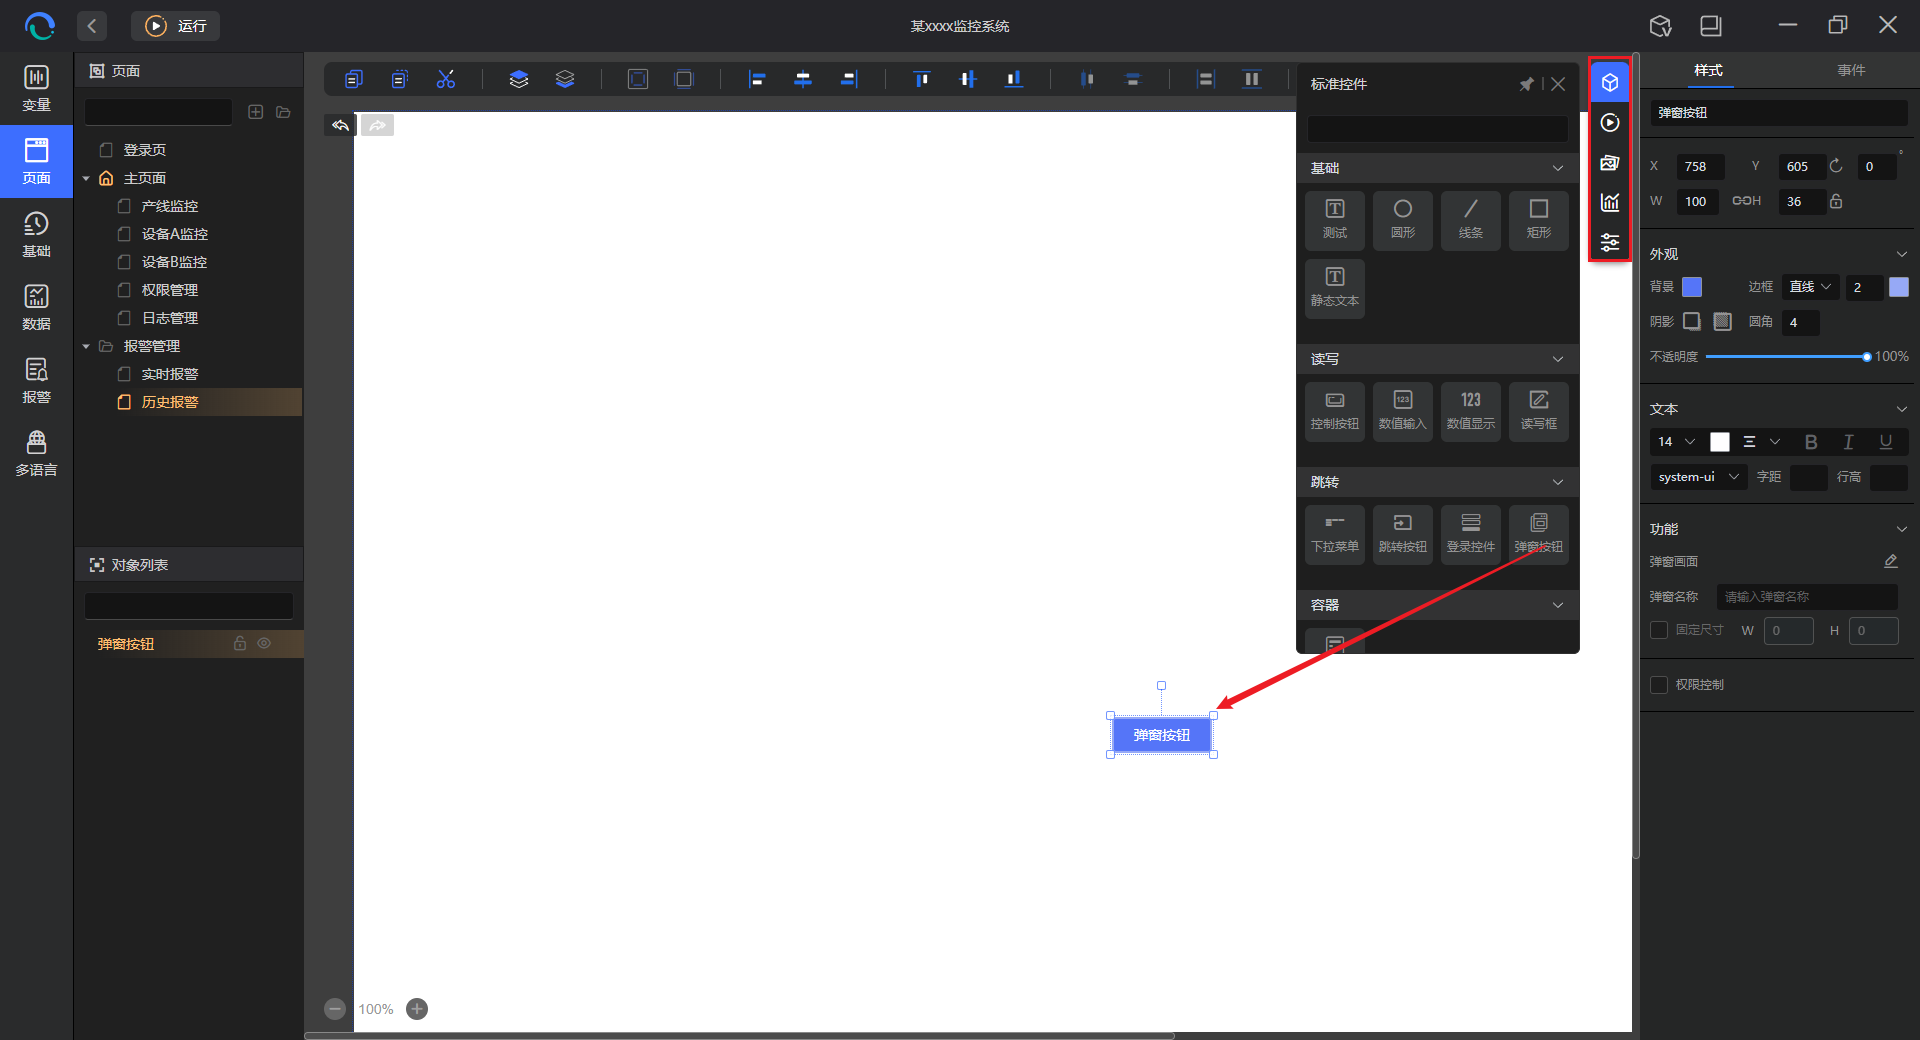The width and height of the screenshot is (1920, 1040).
Task: Select the 弹窗按钮 widget on canvas
Action: pos(1162,735)
